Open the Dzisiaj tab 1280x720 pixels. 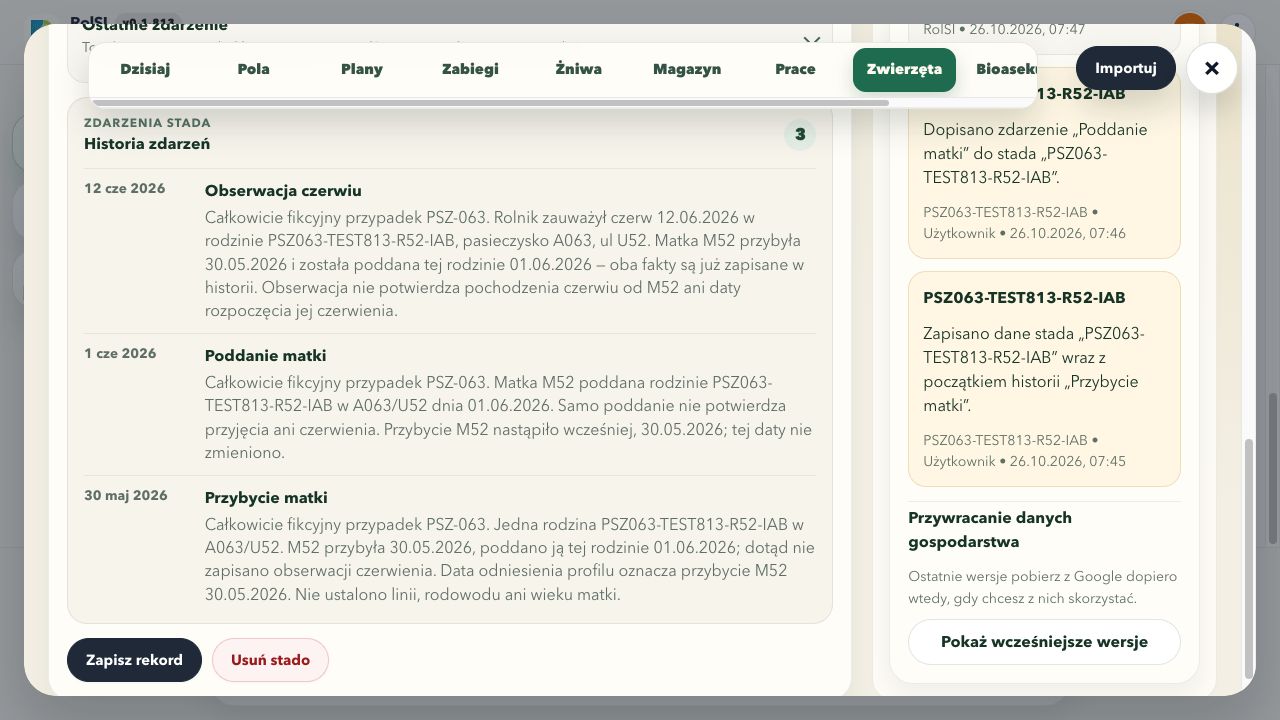(145, 69)
